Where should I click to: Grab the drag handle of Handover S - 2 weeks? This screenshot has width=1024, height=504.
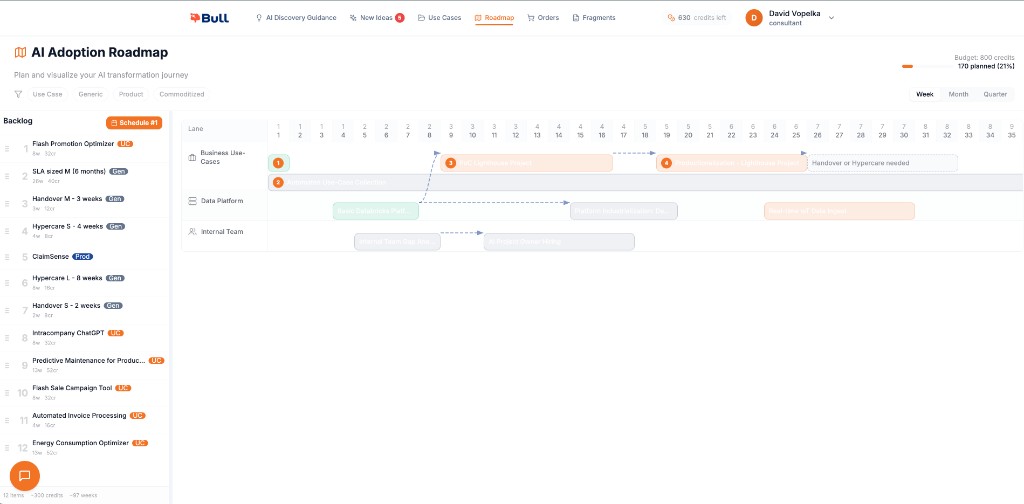[x=7, y=310]
